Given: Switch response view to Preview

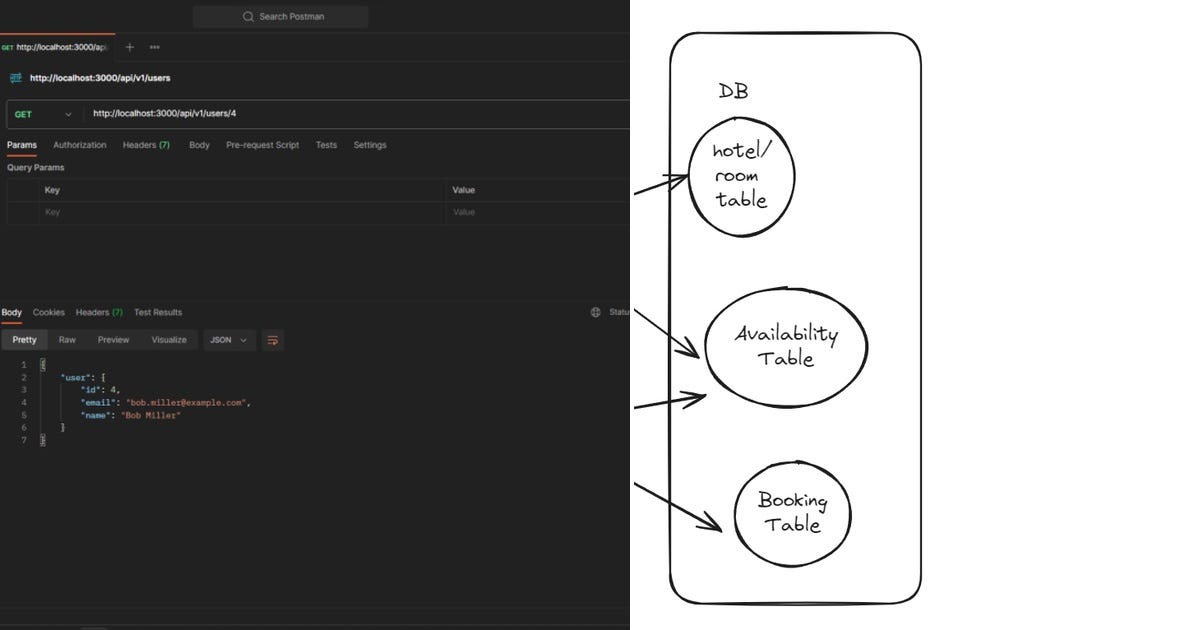Looking at the screenshot, I should pos(113,340).
